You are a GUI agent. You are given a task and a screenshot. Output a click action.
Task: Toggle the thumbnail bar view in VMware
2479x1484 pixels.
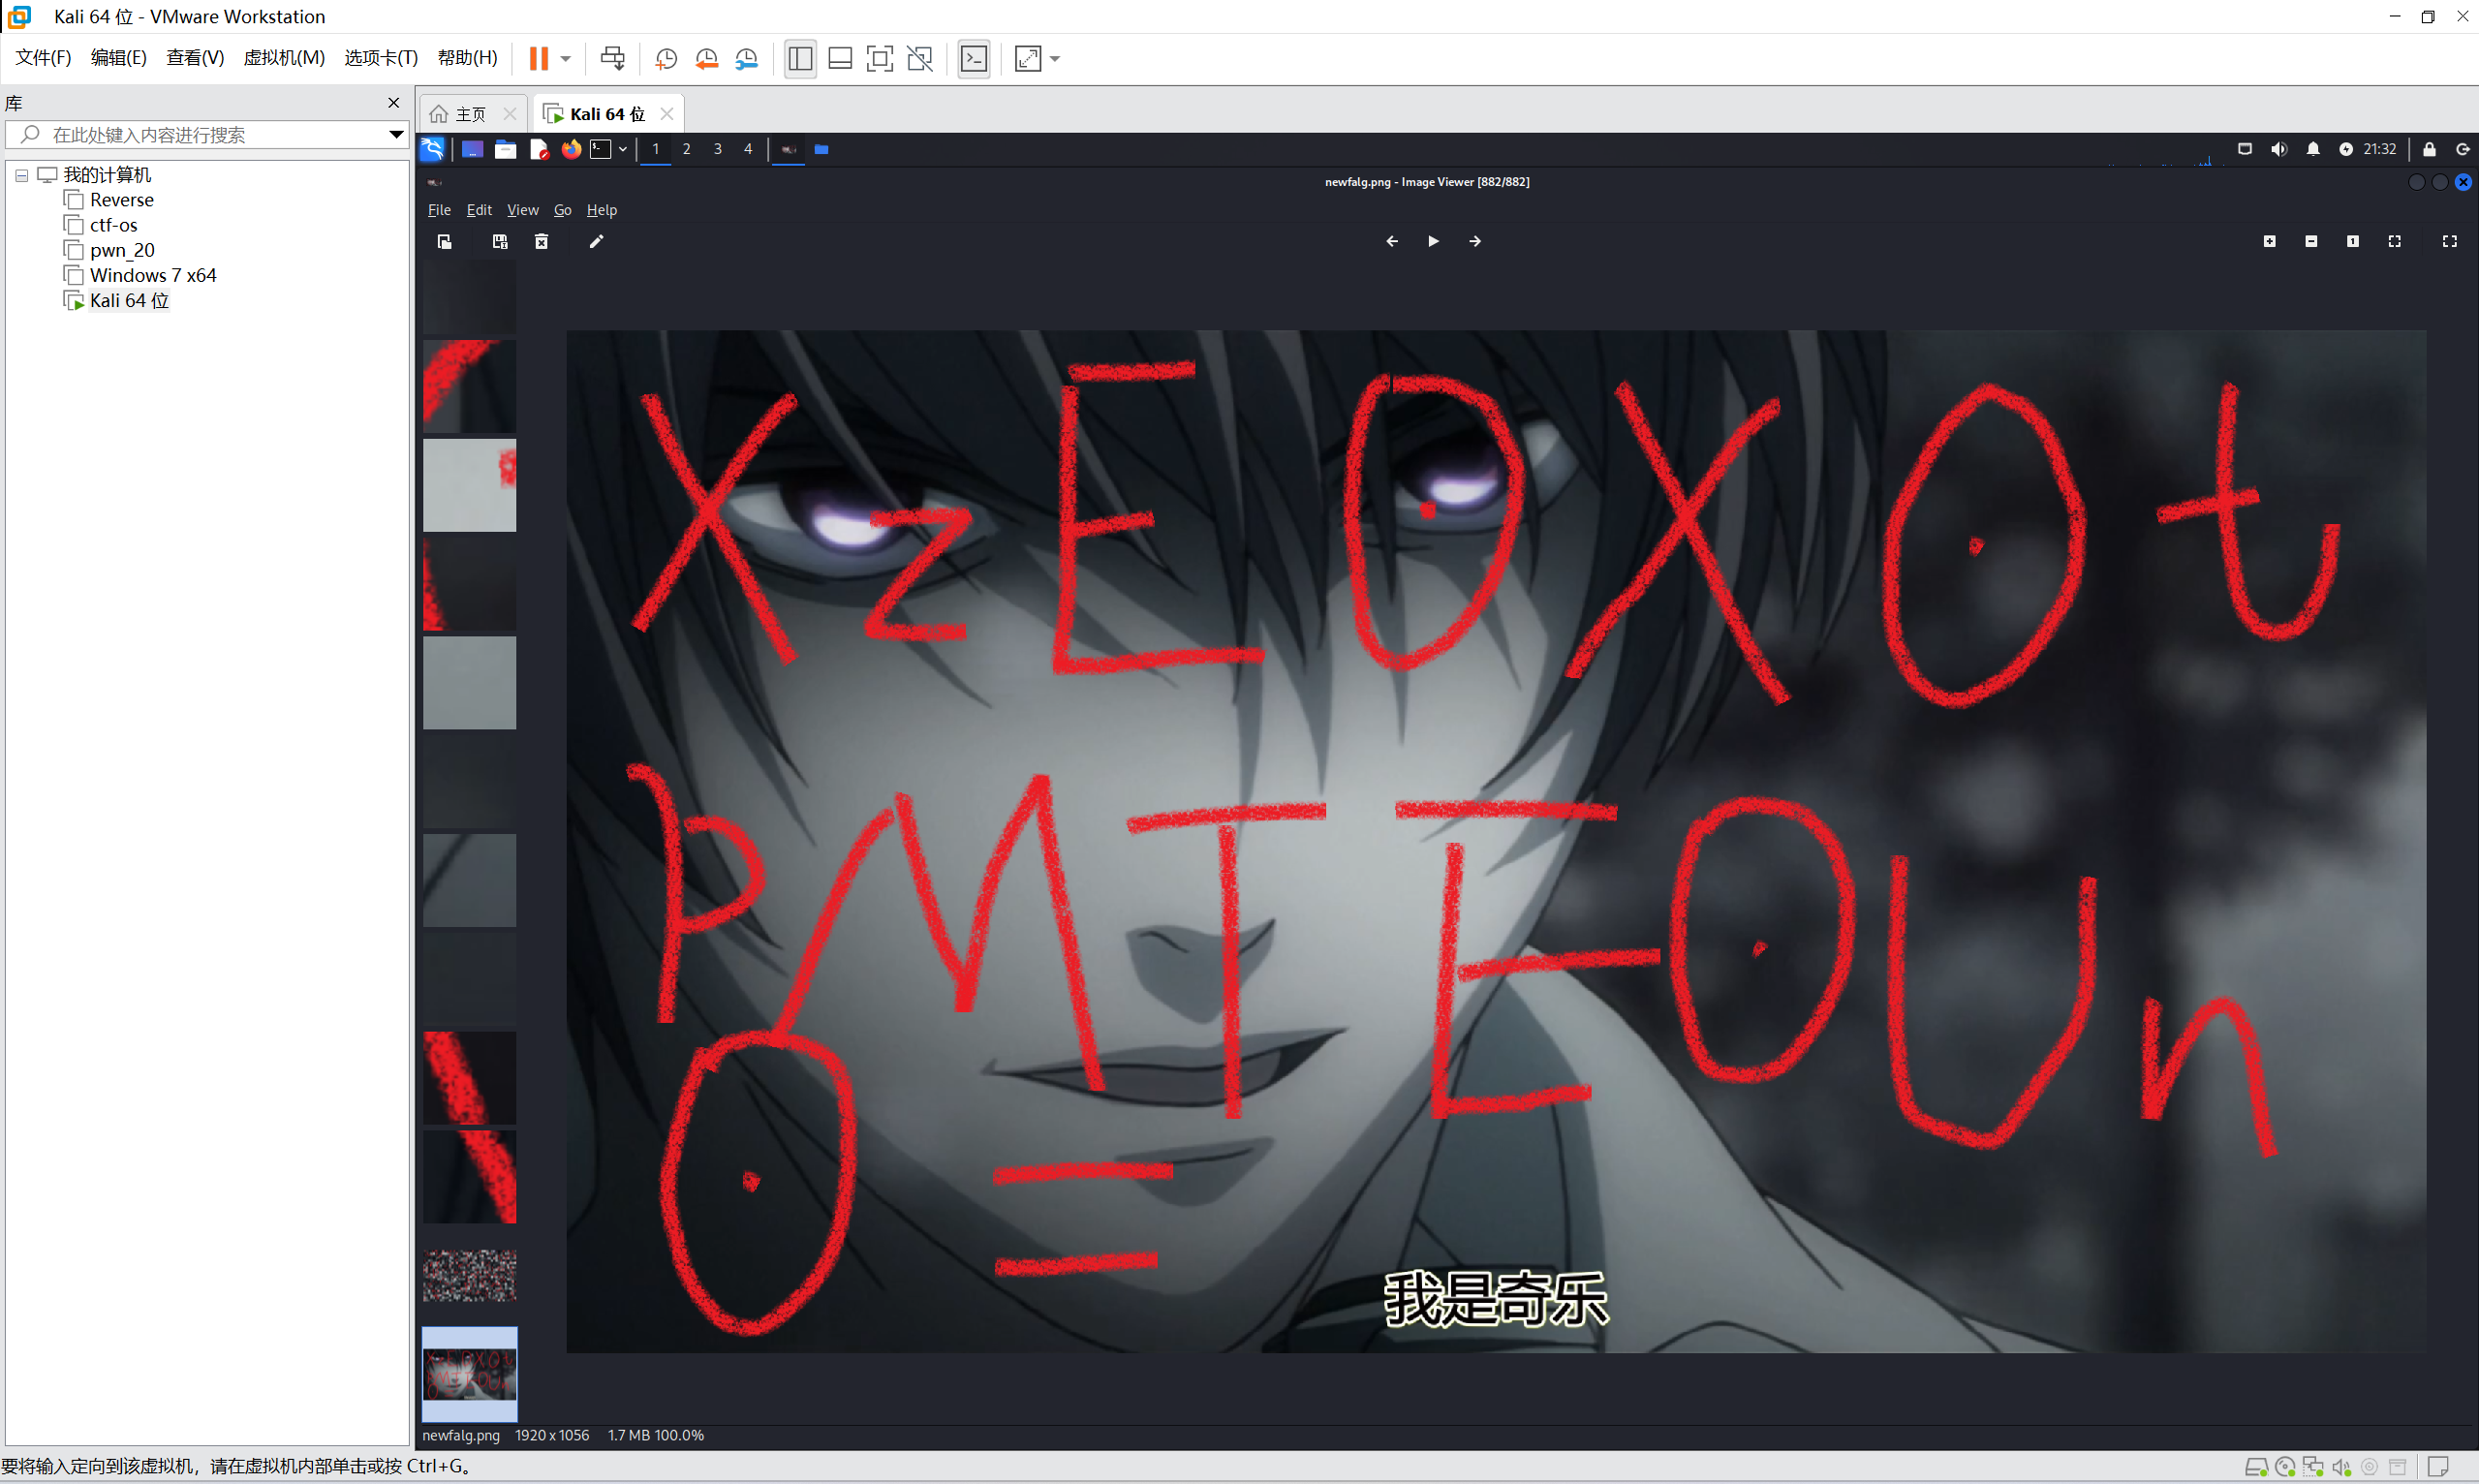coord(841,58)
